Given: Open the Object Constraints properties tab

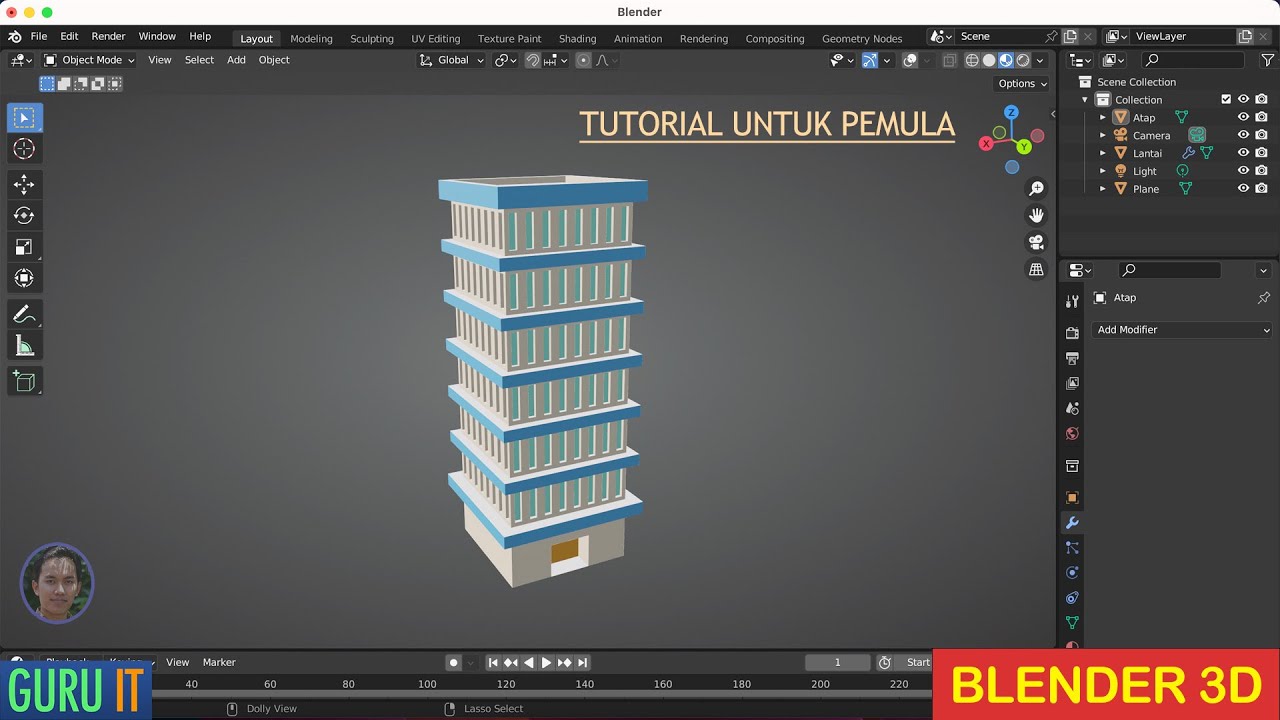Looking at the screenshot, I should pos(1072,598).
